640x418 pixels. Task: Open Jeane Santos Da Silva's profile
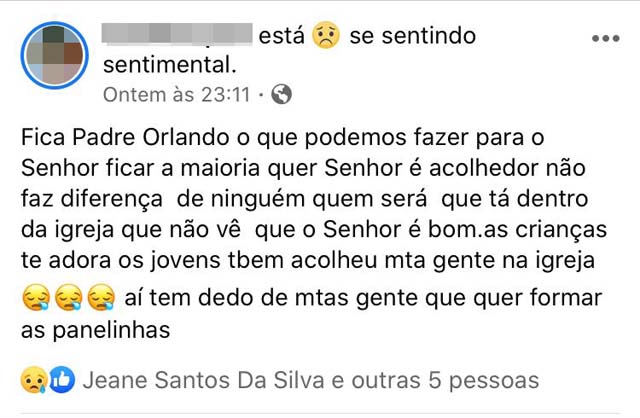[204, 380]
